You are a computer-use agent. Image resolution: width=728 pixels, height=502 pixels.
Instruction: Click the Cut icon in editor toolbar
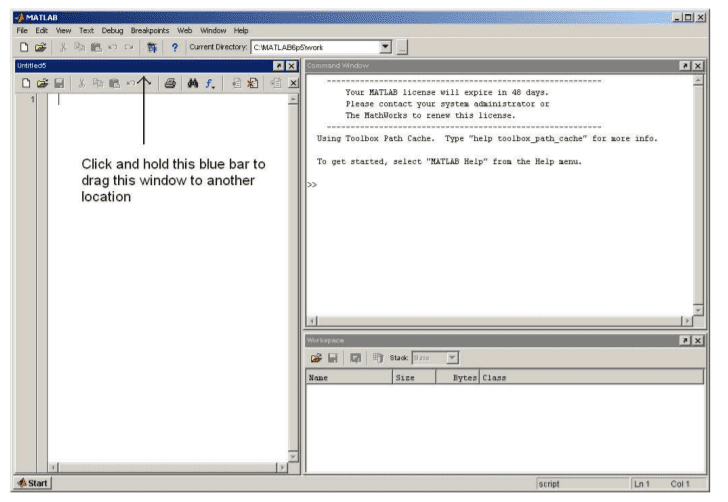tap(81, 83)
